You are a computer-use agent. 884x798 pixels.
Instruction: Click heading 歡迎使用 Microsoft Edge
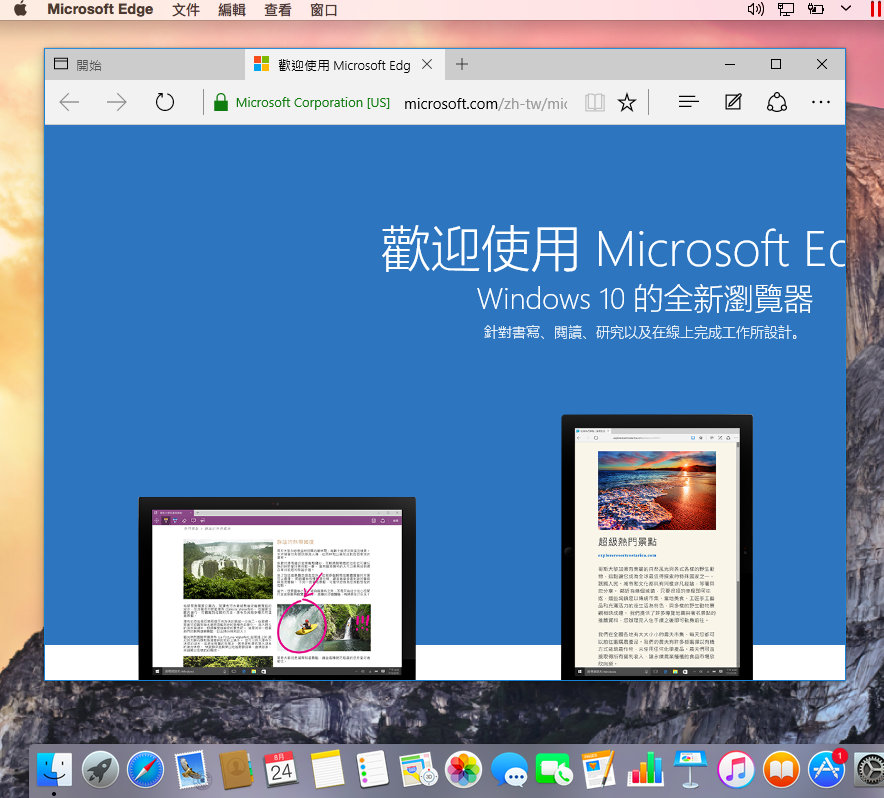(x=613, y=249)
